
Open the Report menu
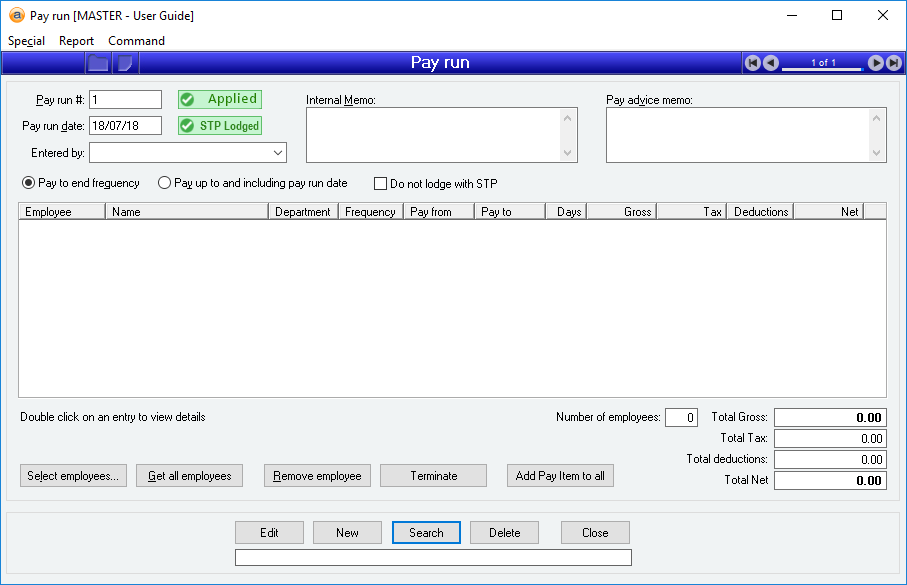coord(76,41)
